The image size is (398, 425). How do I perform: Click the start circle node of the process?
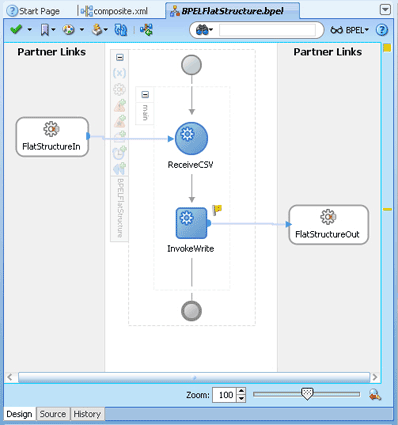(191, 65)
